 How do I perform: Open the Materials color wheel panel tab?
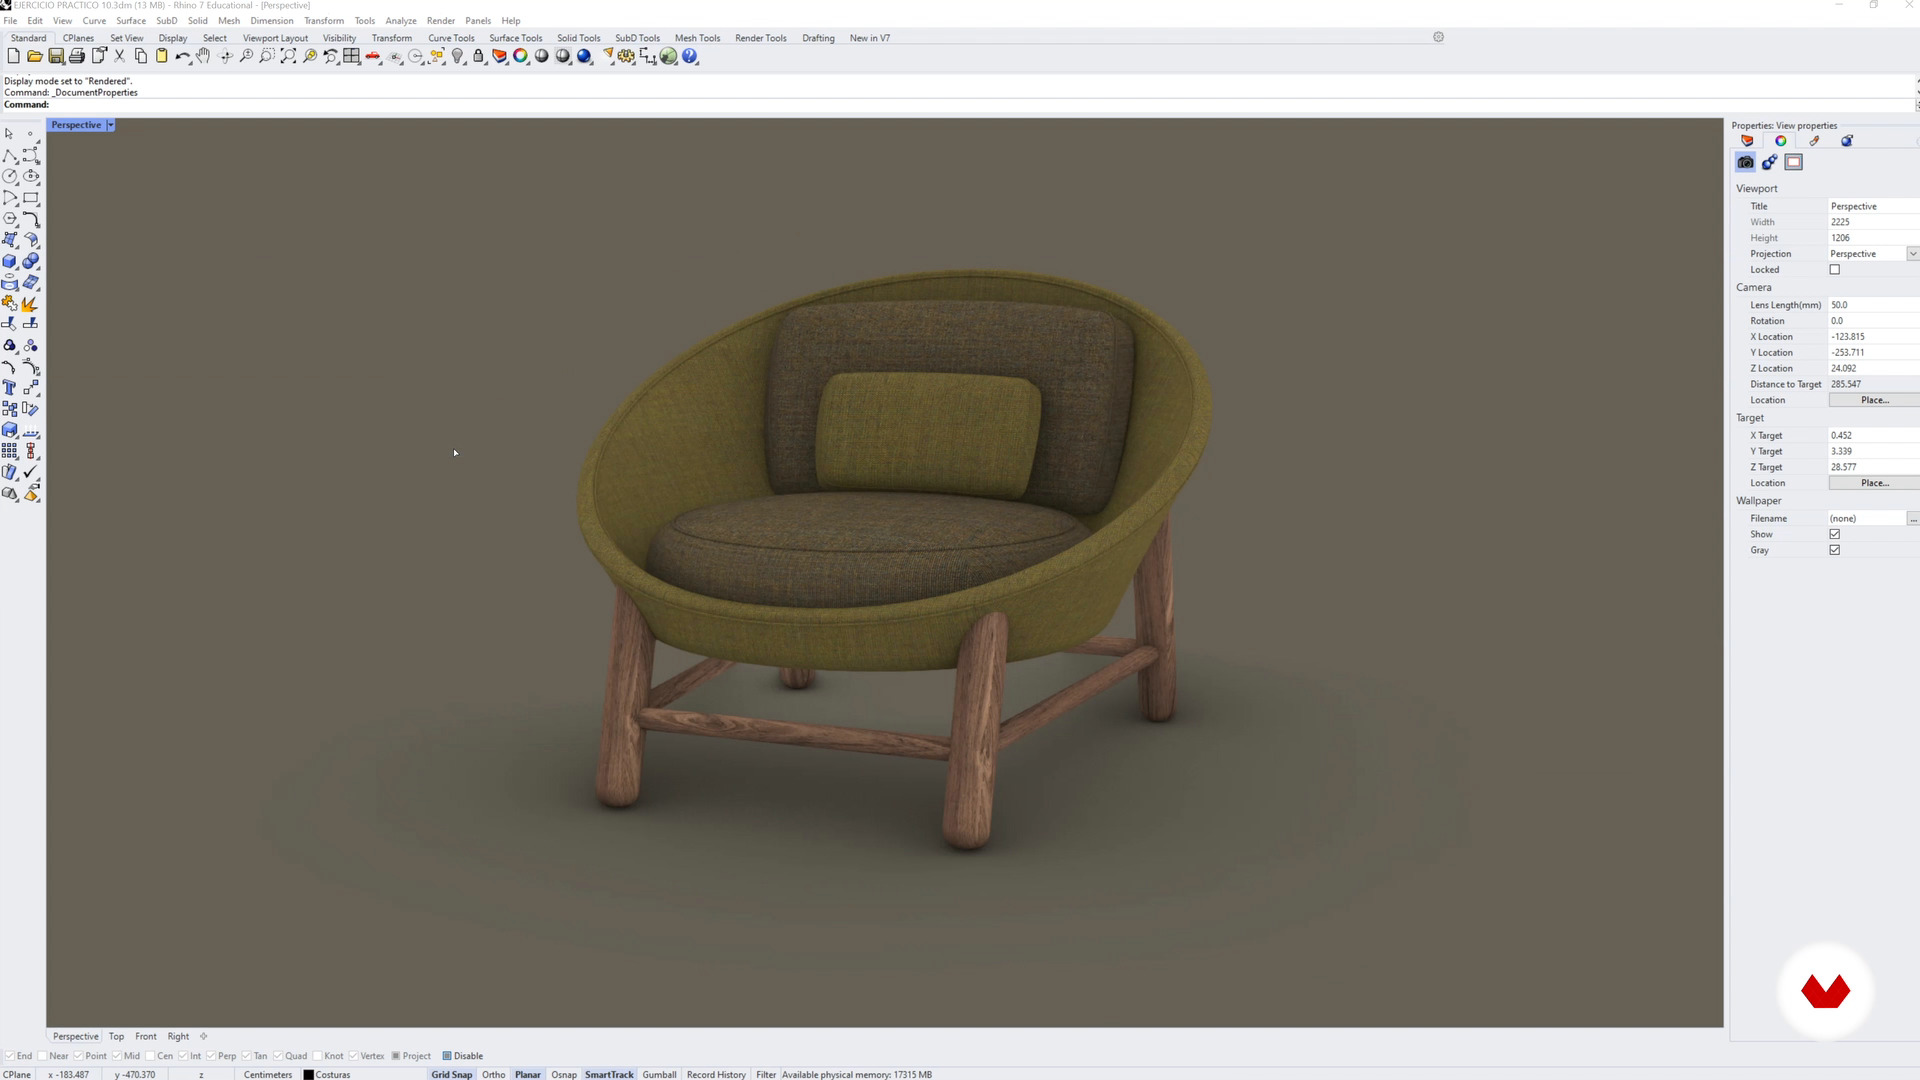tap(1781, 141)
